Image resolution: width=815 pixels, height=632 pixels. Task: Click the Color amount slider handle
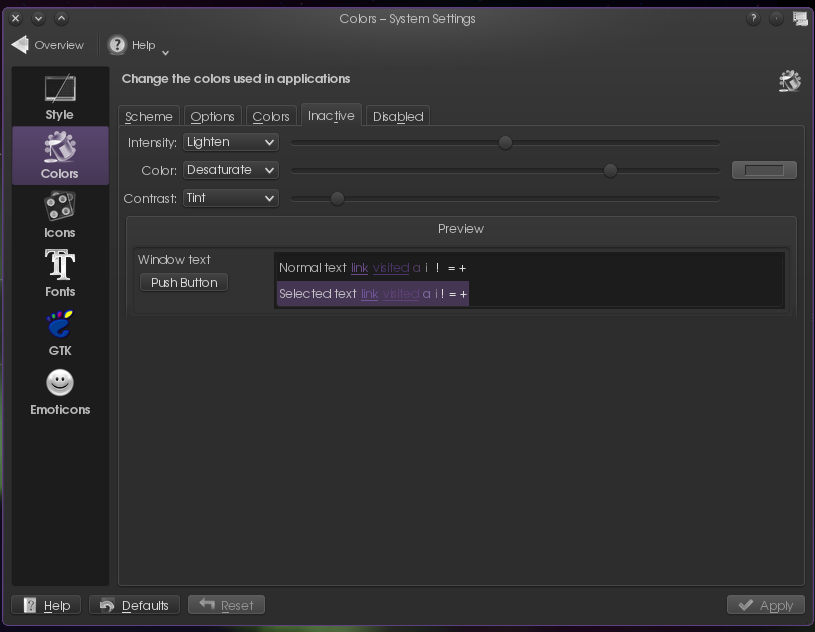click(610, 170)
